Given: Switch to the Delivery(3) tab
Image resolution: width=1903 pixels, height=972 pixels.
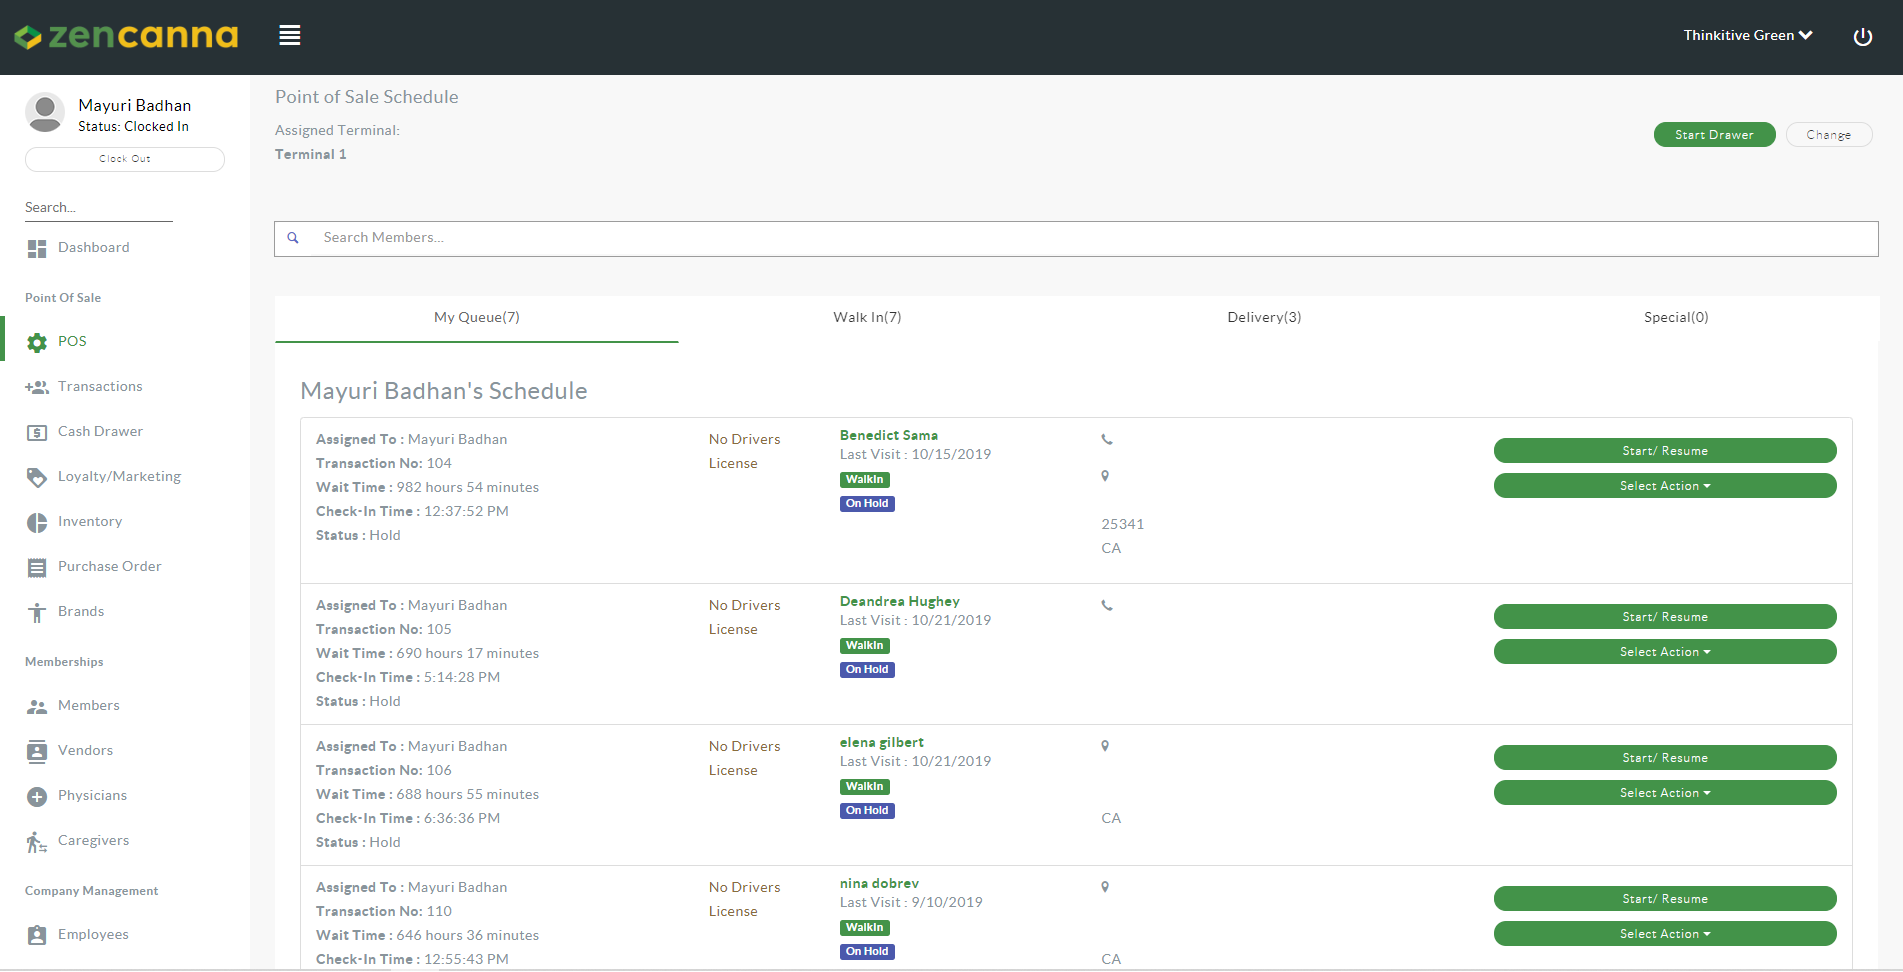Looking at the screenshot, I should [x=1264, y=318].
